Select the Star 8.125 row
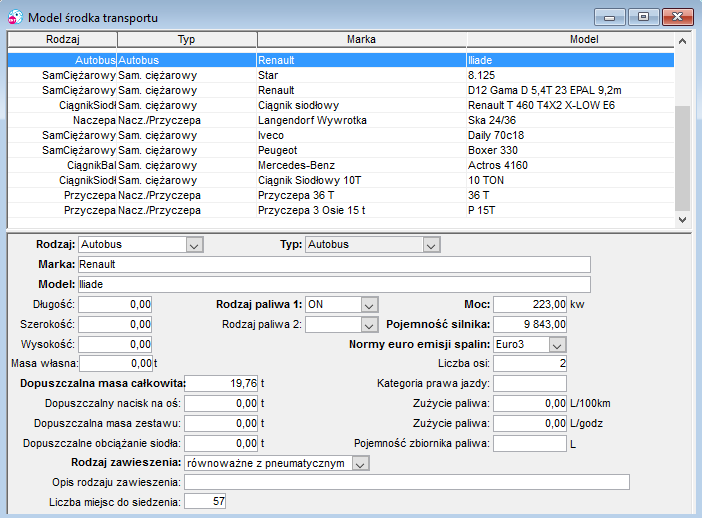Image resolution: width=702 pixels, height=518 pixels. (341, 75)
